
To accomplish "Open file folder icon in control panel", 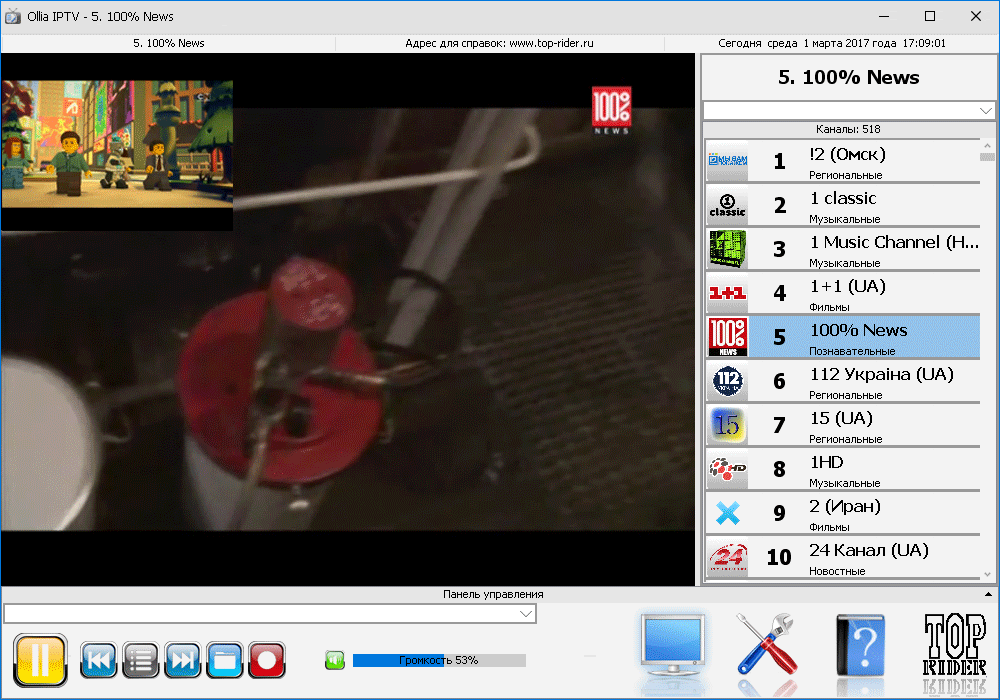I will tap(224, 660).
